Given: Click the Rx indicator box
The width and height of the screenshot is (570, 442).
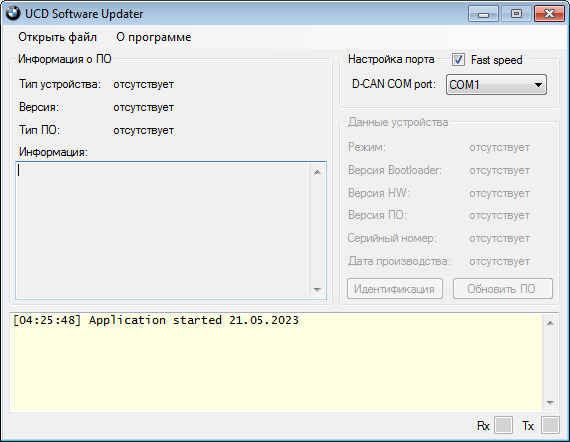Looking at the screenshot, I should pos(503,425).
